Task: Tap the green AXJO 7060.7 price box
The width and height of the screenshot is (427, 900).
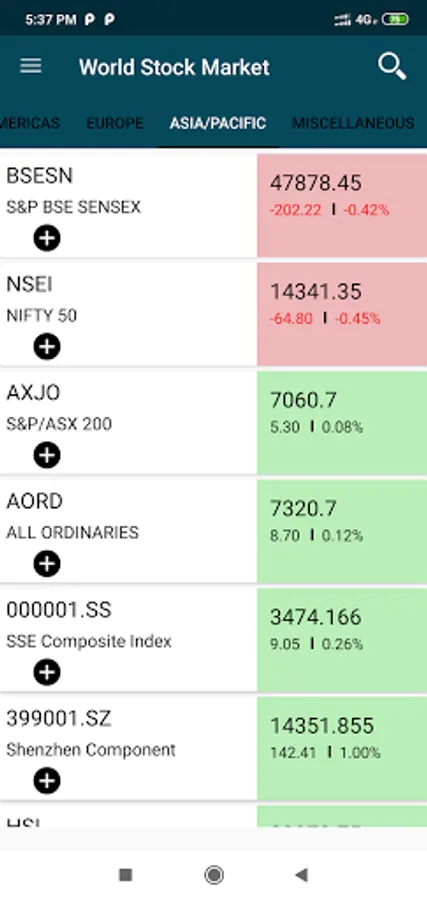Action: (x=342, y=422)
